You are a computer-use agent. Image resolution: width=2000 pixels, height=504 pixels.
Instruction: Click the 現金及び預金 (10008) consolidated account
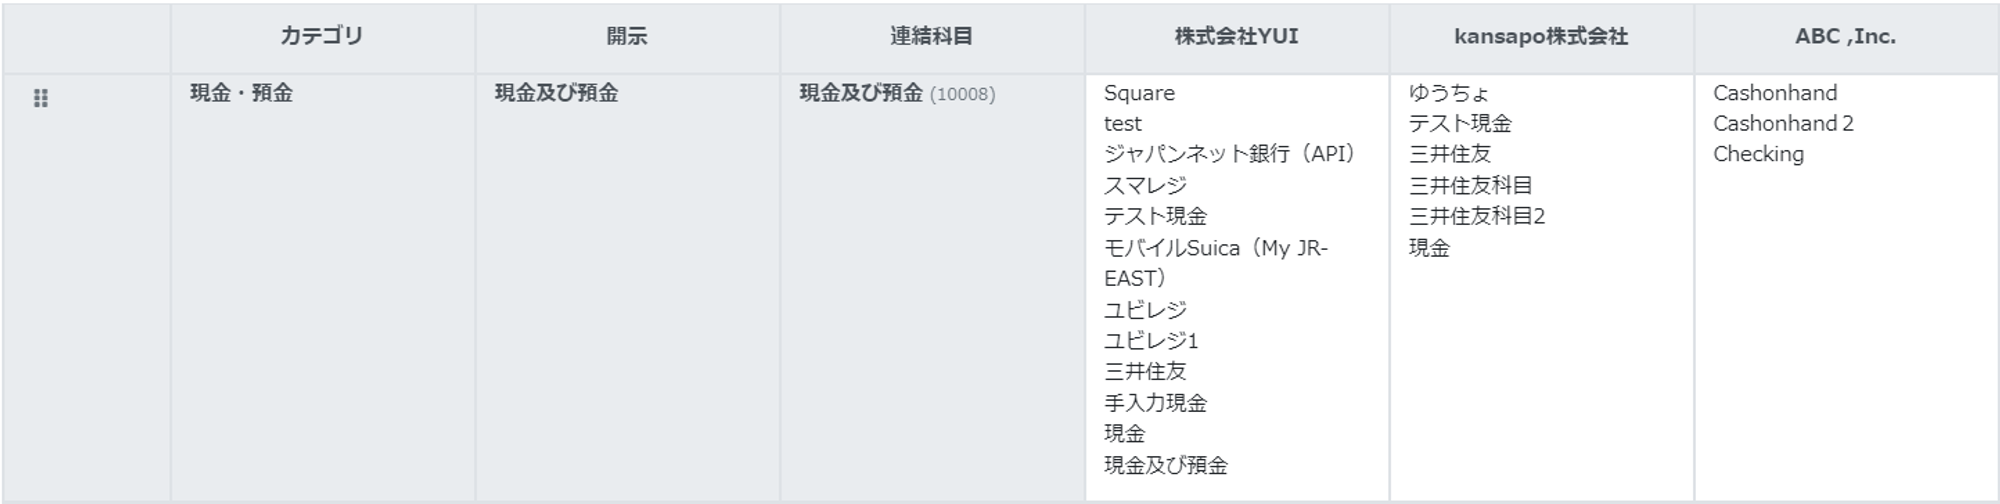click(897, 93)
